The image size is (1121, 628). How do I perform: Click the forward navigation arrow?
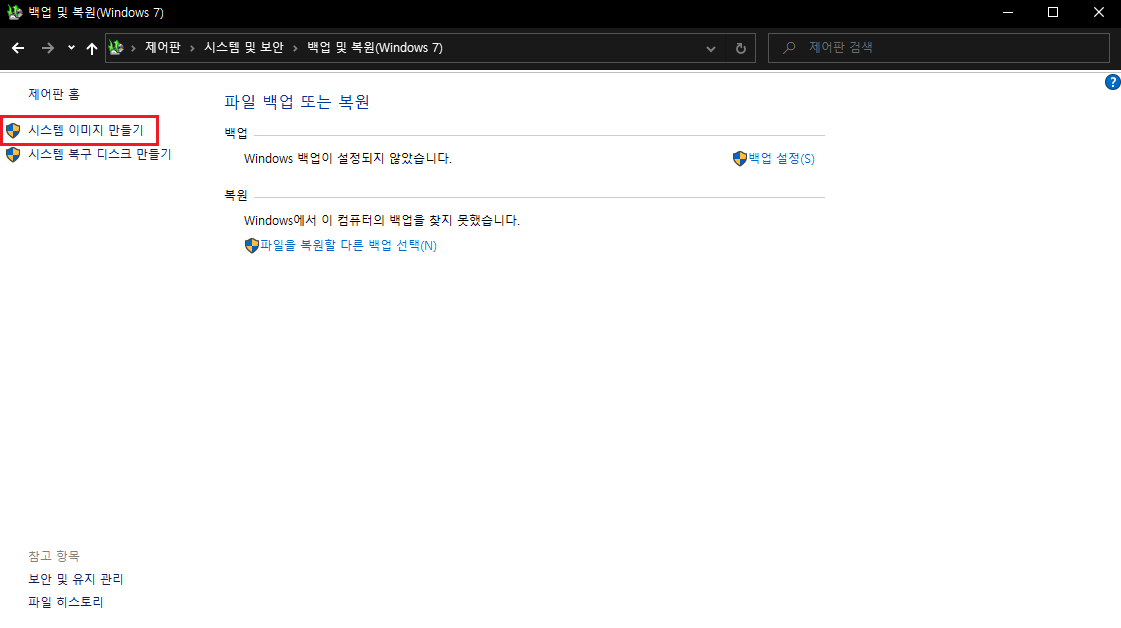48,48
